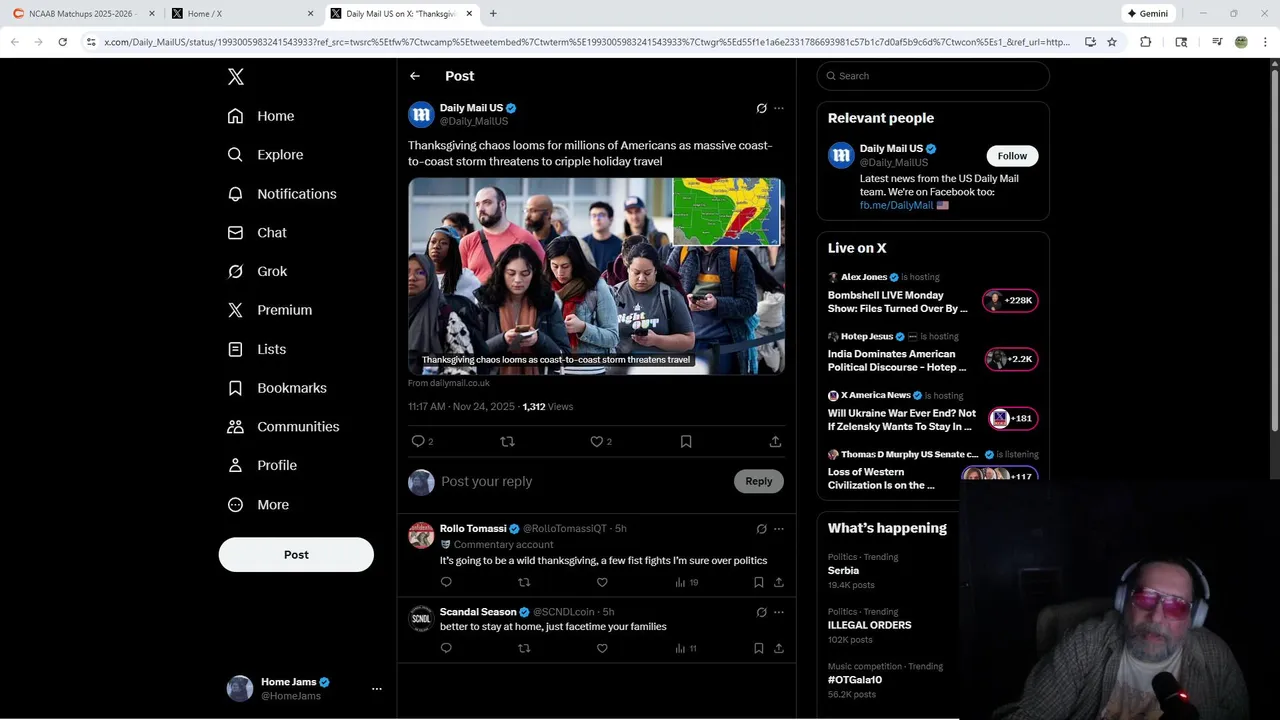
Task: Click the share icon on the main post
Action: point(775,441)
